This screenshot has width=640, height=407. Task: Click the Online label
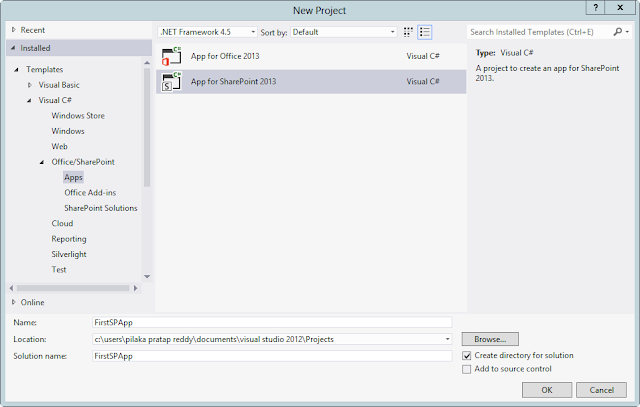pyautogui.click(x=33, y=302)
